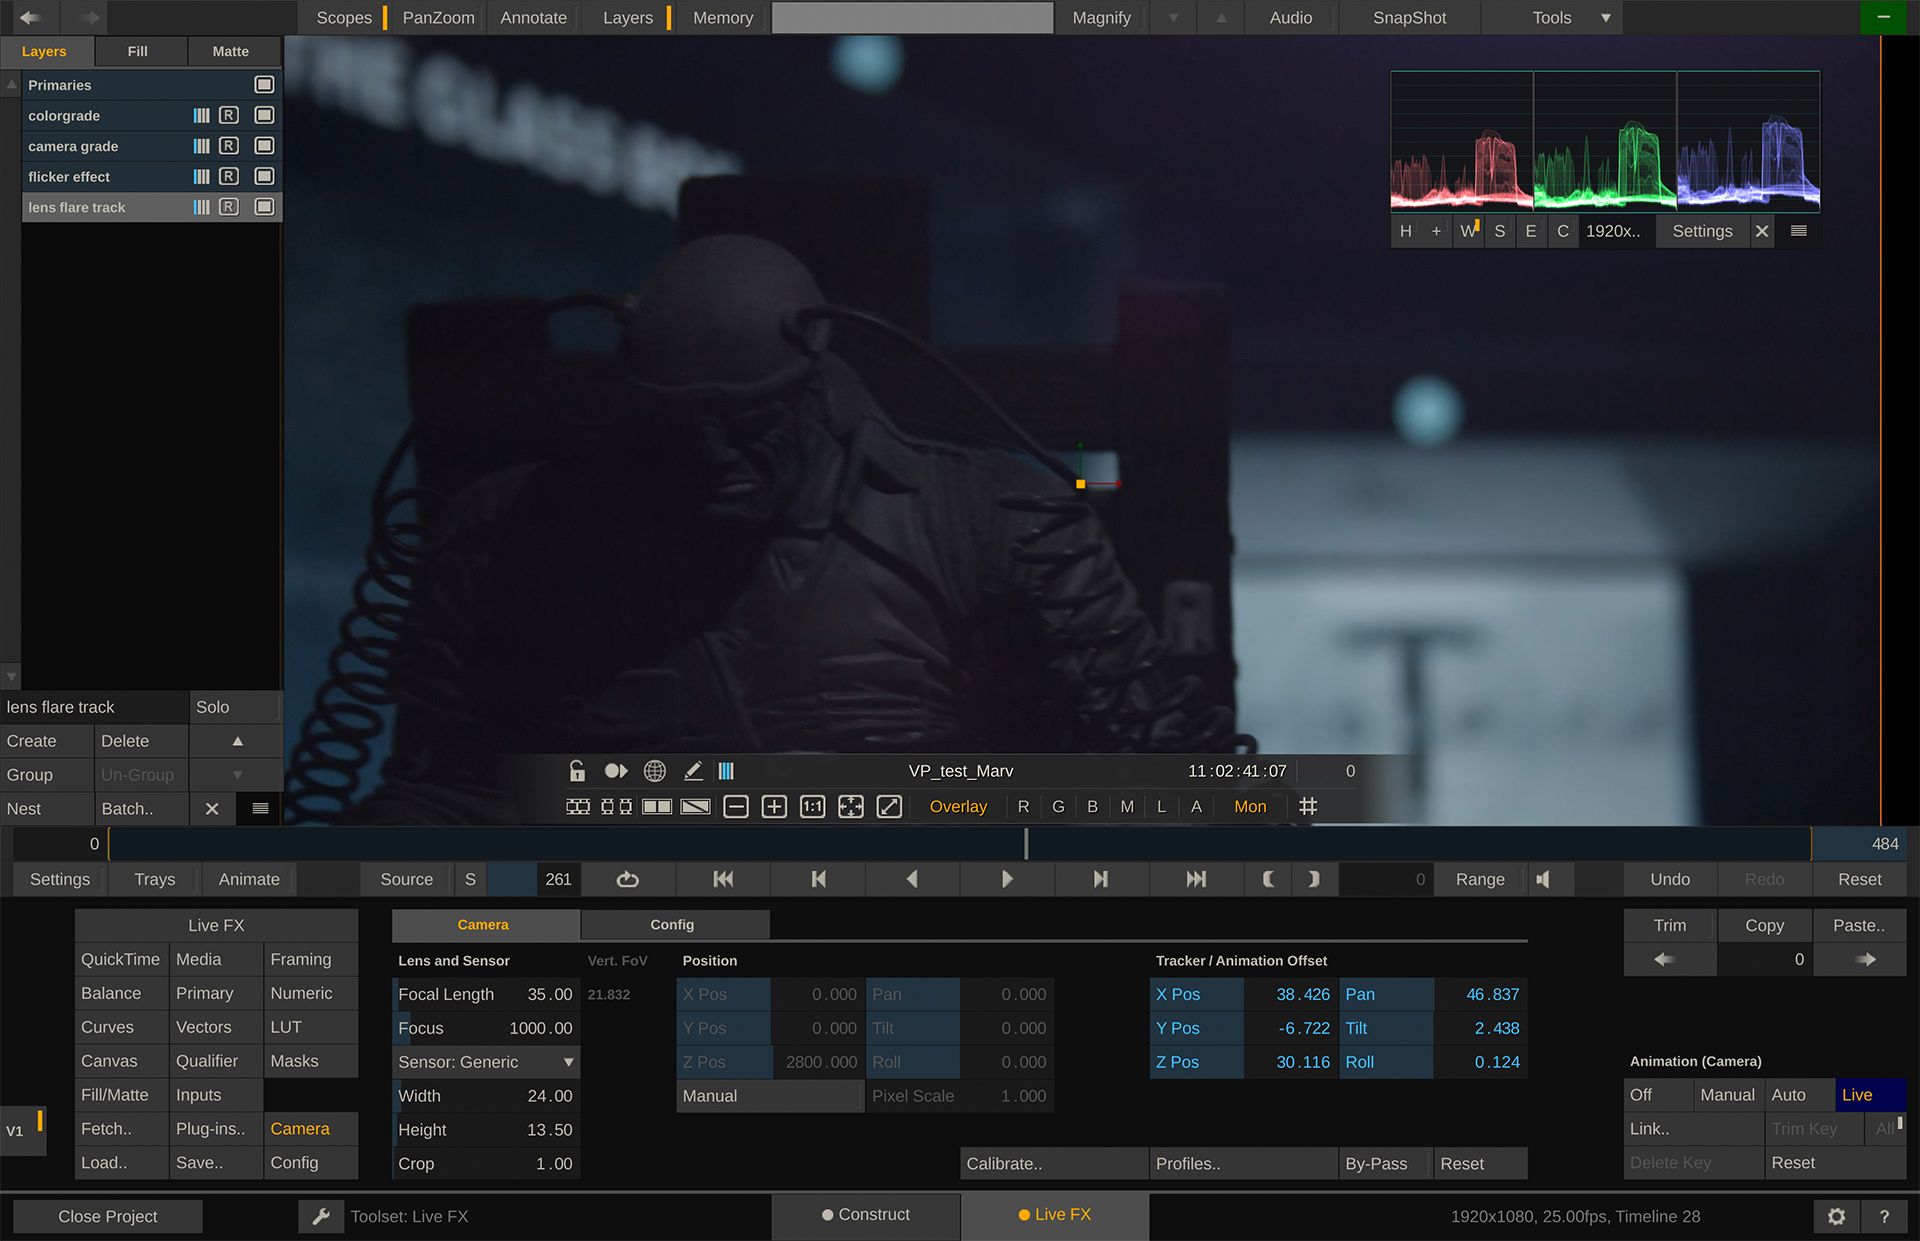
Task: Toggle the lock icon in the viewer toolbar
Action: tap(577, 770)
